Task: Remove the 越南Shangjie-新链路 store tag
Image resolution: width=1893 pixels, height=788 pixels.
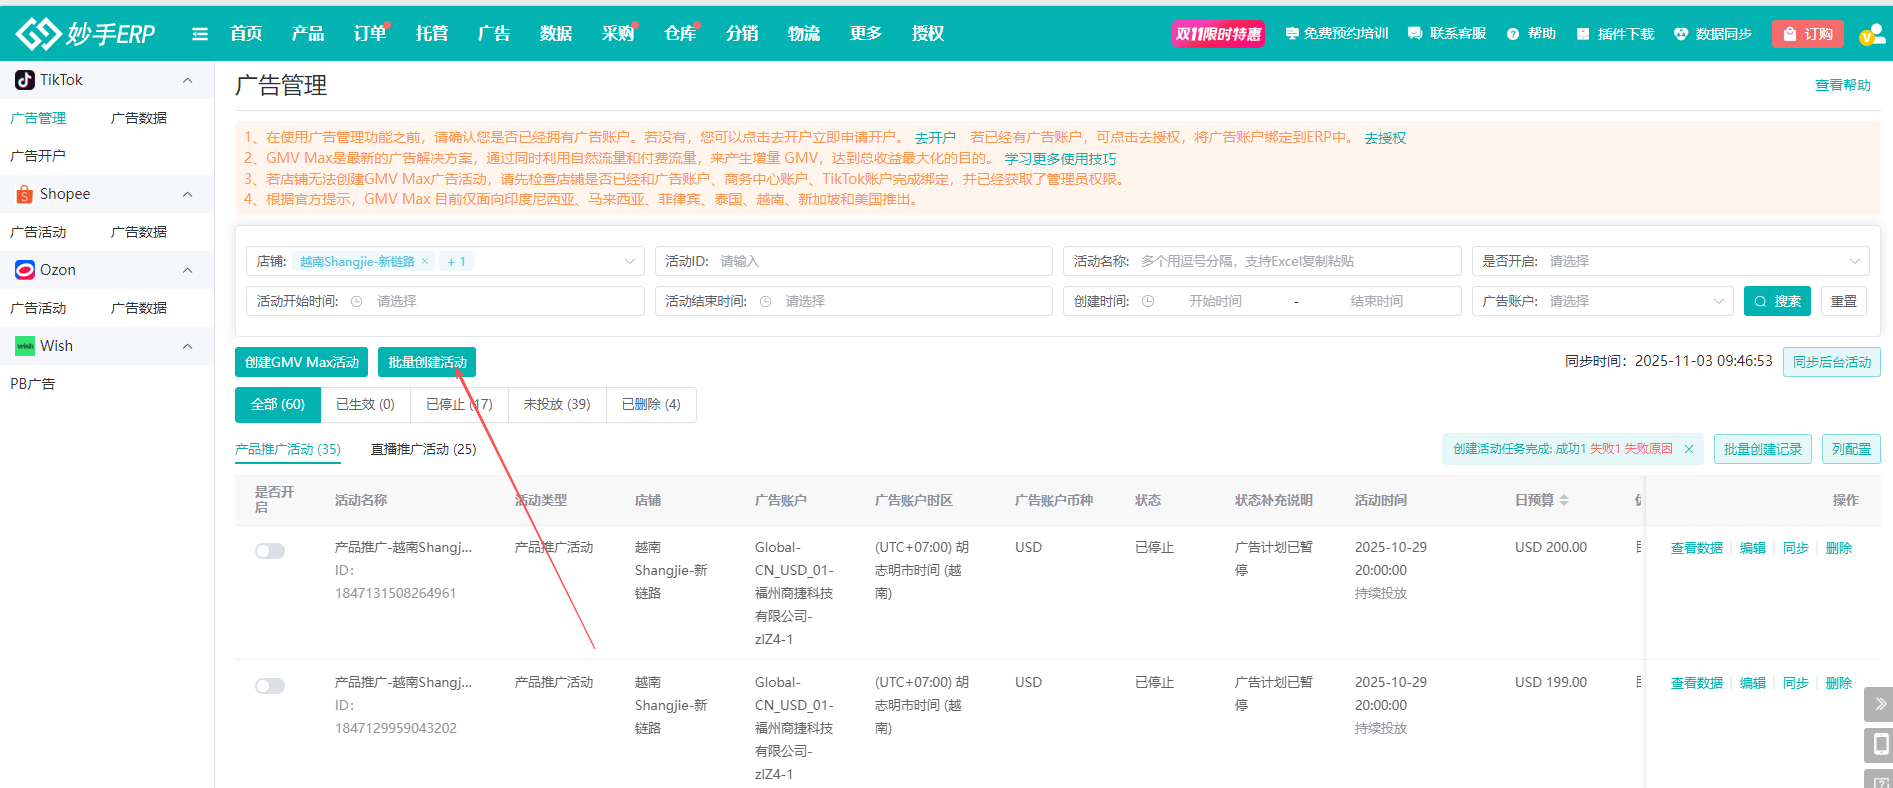Action: 425,261
